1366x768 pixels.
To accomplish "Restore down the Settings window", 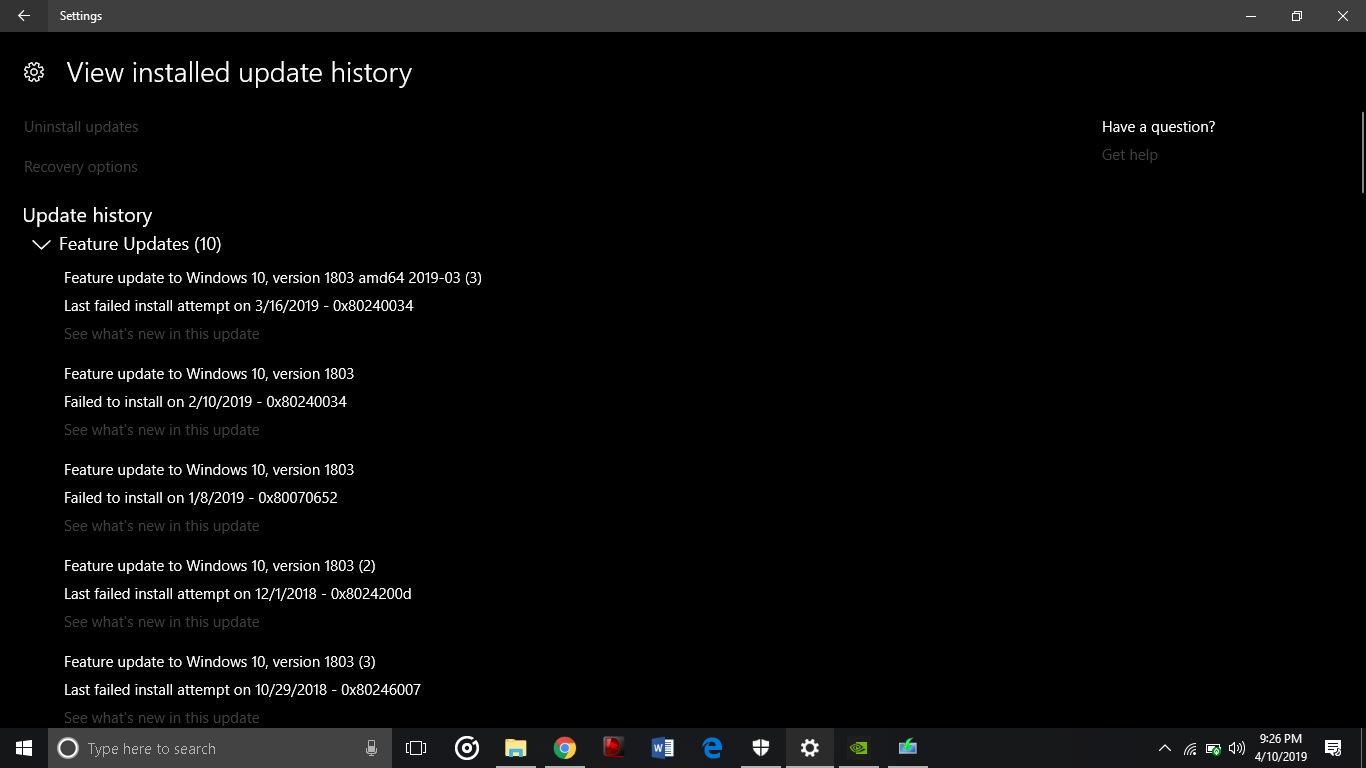I will (x=1297, y=16).
